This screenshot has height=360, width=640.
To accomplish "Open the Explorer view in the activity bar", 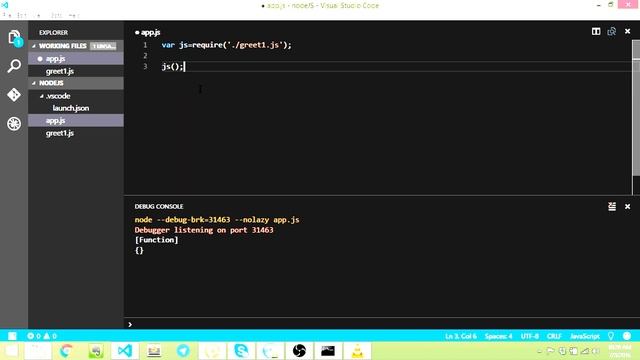I will click(14, 38).
